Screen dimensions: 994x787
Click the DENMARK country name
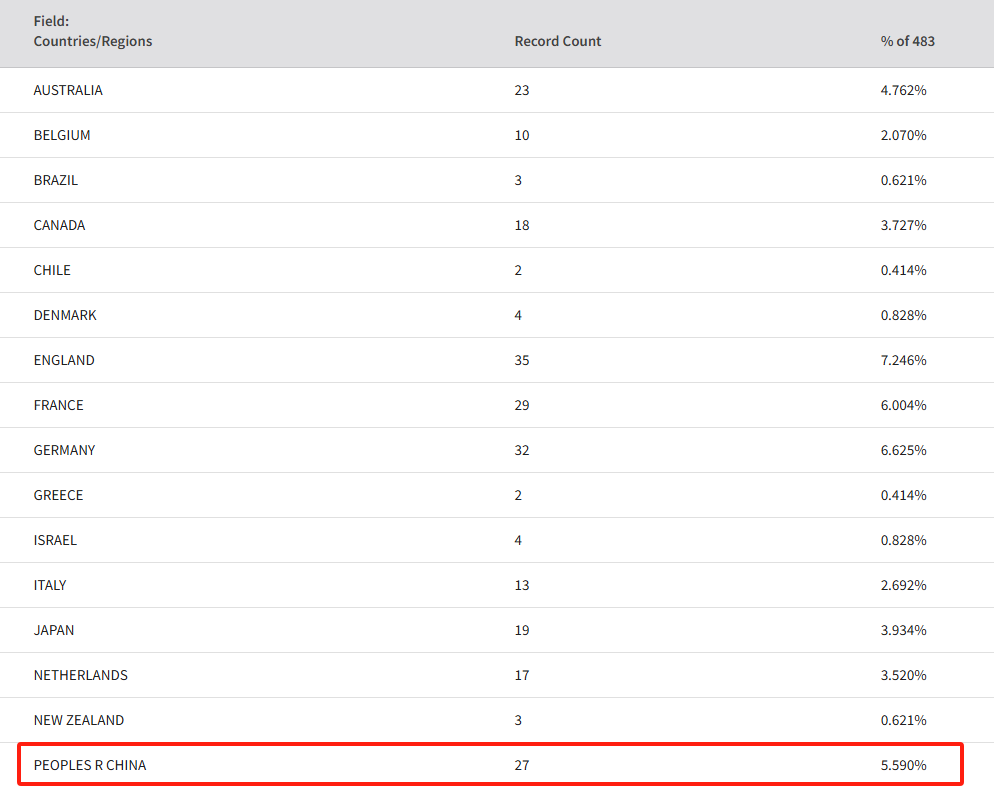point(65,315)
